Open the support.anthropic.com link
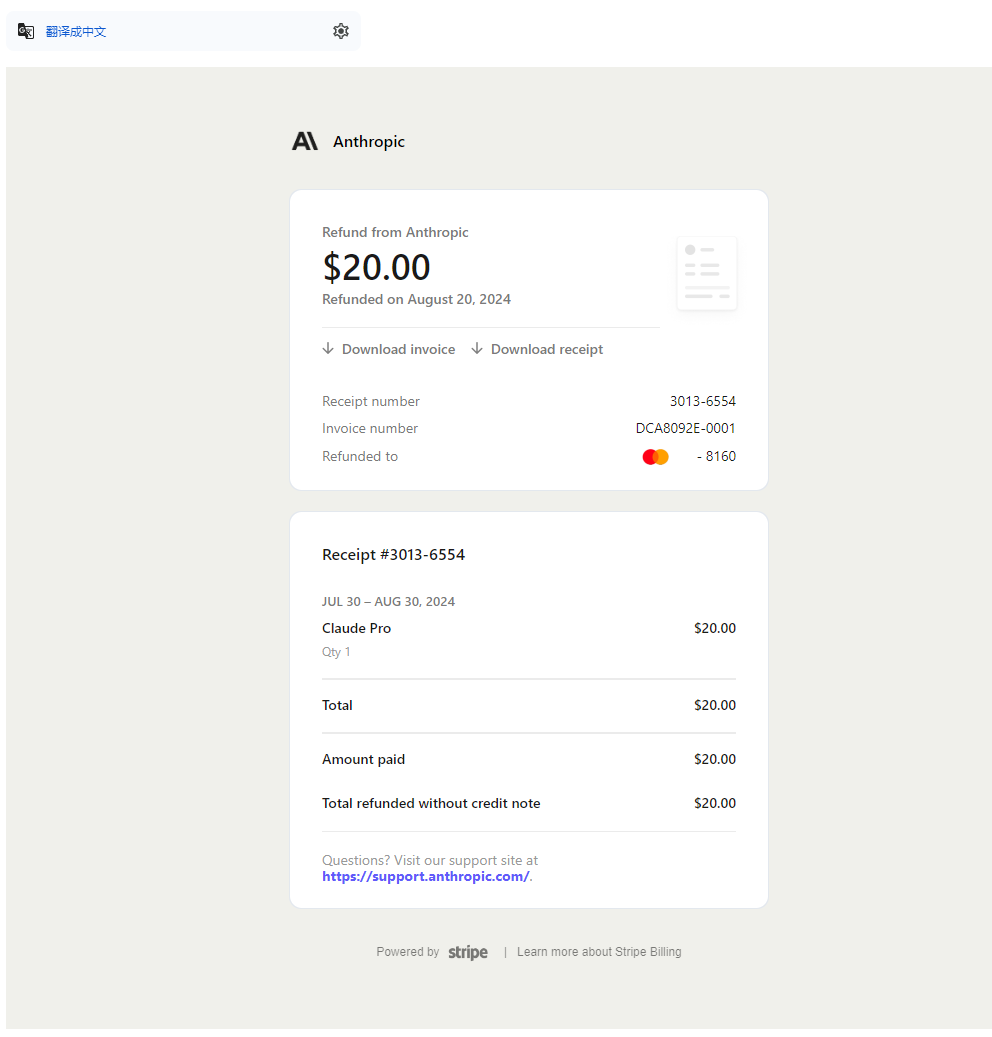The width and height of the screenshot is (992, 1037). coord(425,876)
